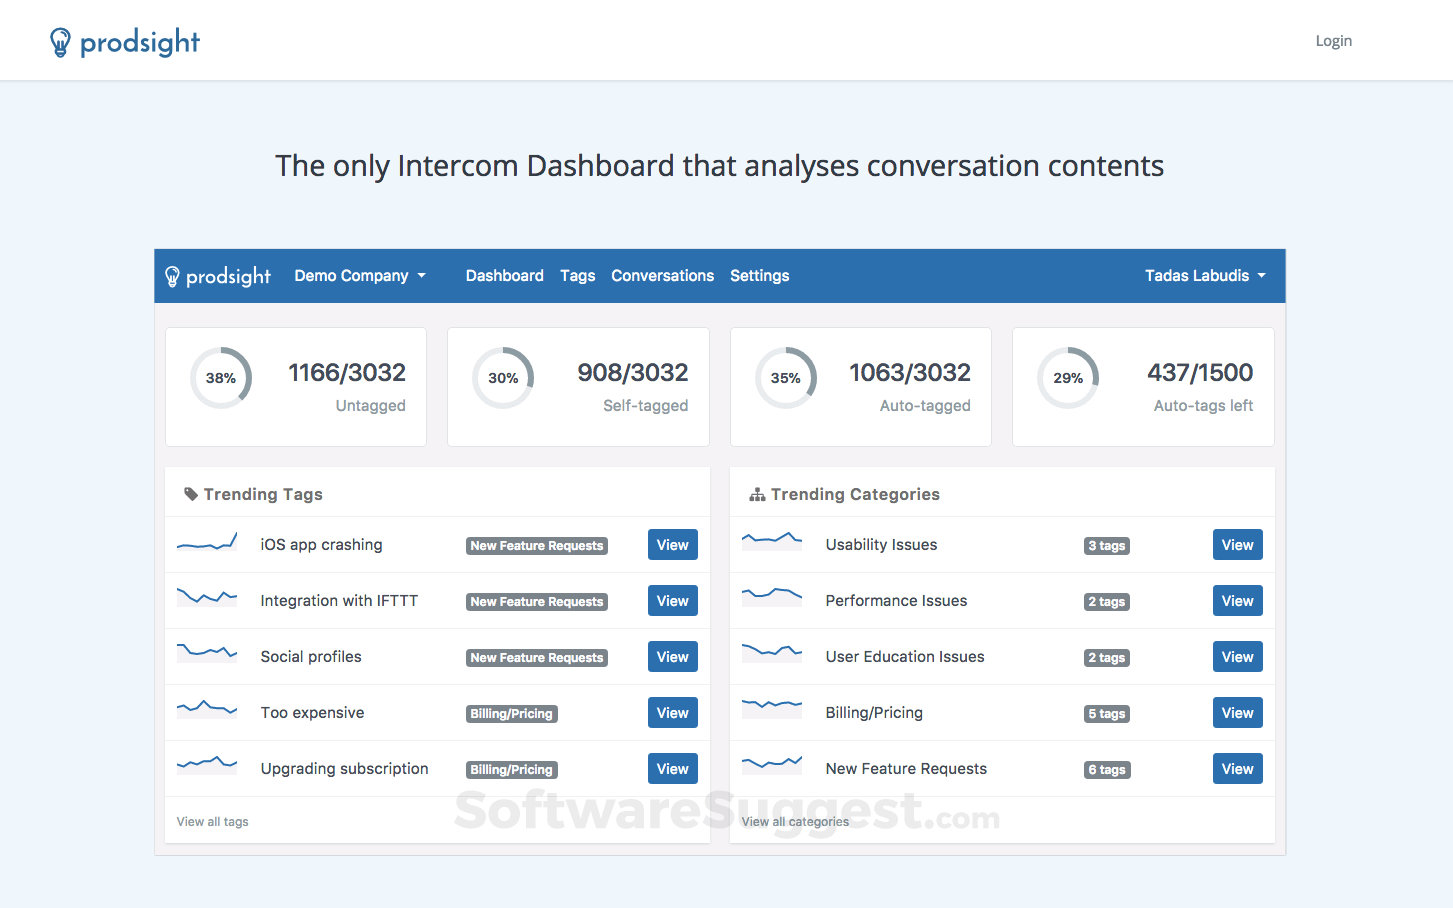The width and height of the screenshot is (1453, 908).
Task: Click the sparkline for Performance Issues
Action: pyautogui.click(x=772, y=597)
